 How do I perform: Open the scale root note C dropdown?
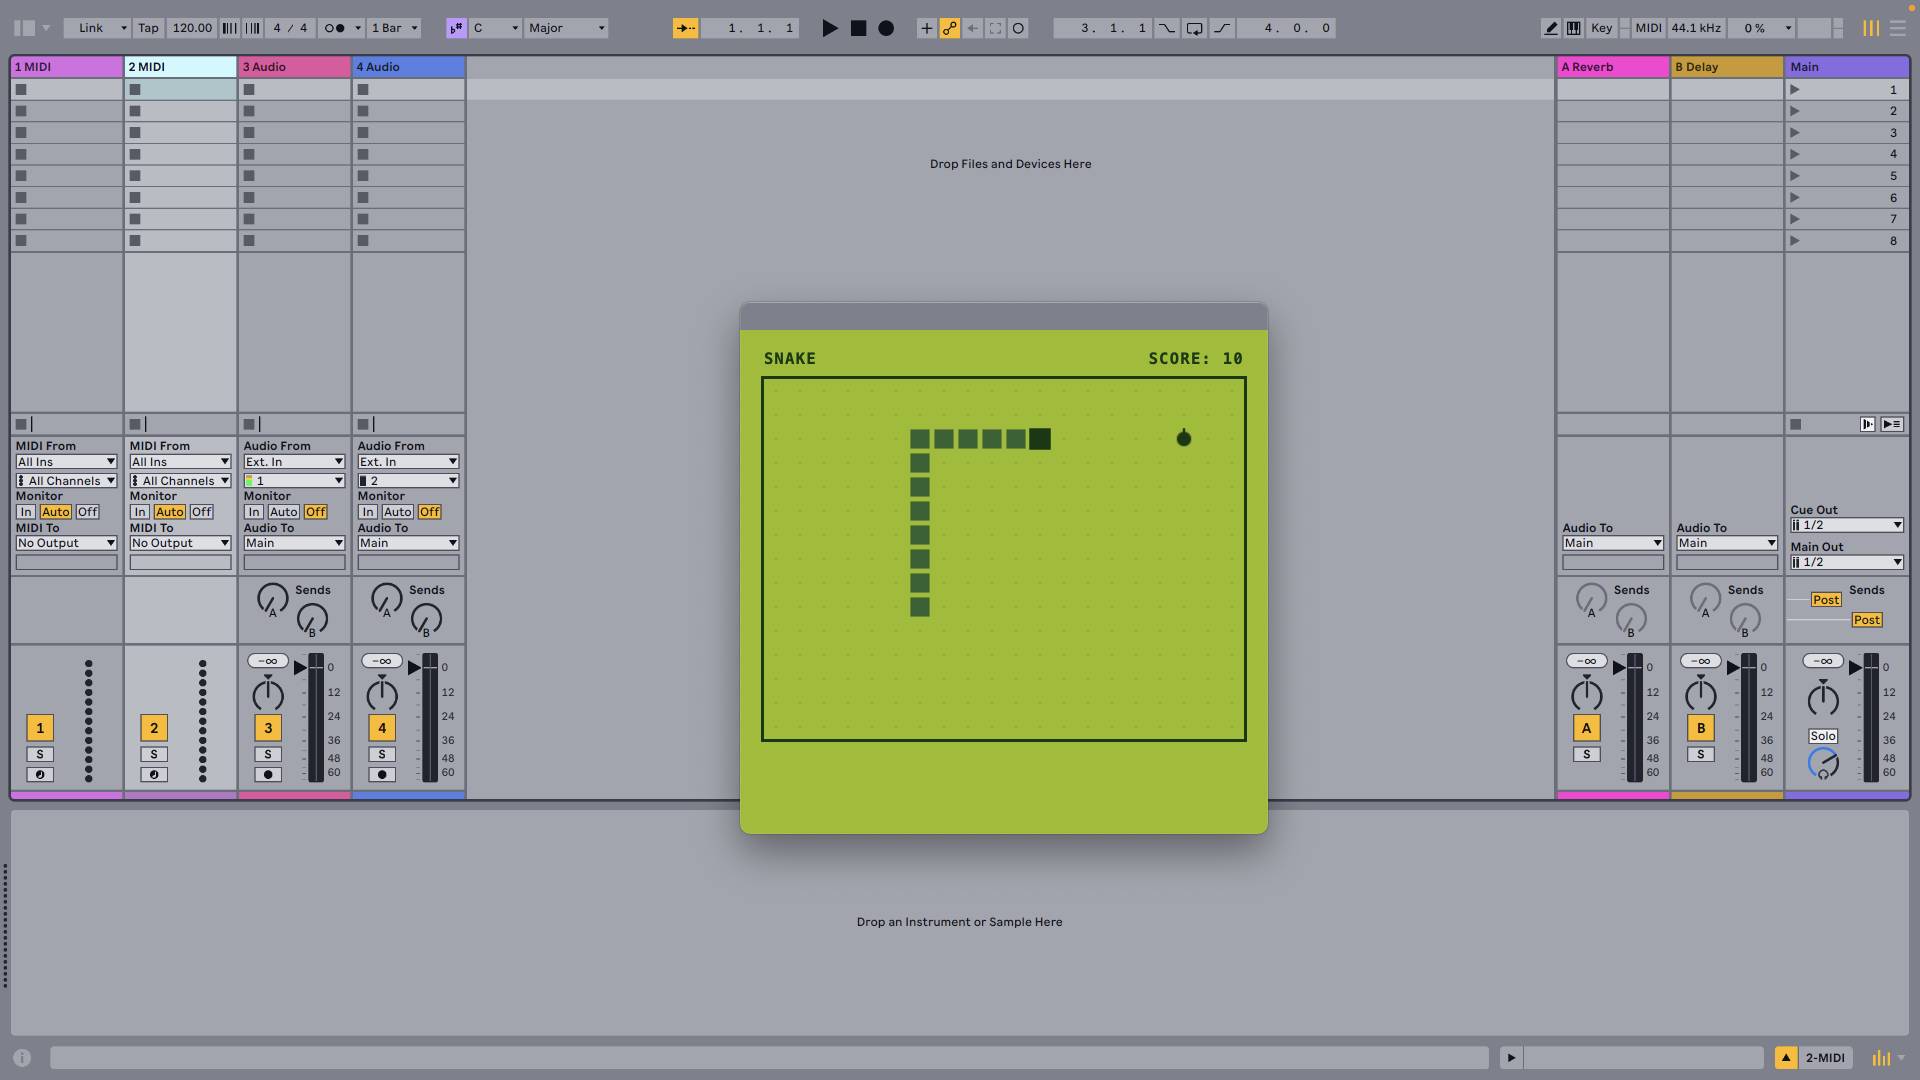(x=495, y=28)
